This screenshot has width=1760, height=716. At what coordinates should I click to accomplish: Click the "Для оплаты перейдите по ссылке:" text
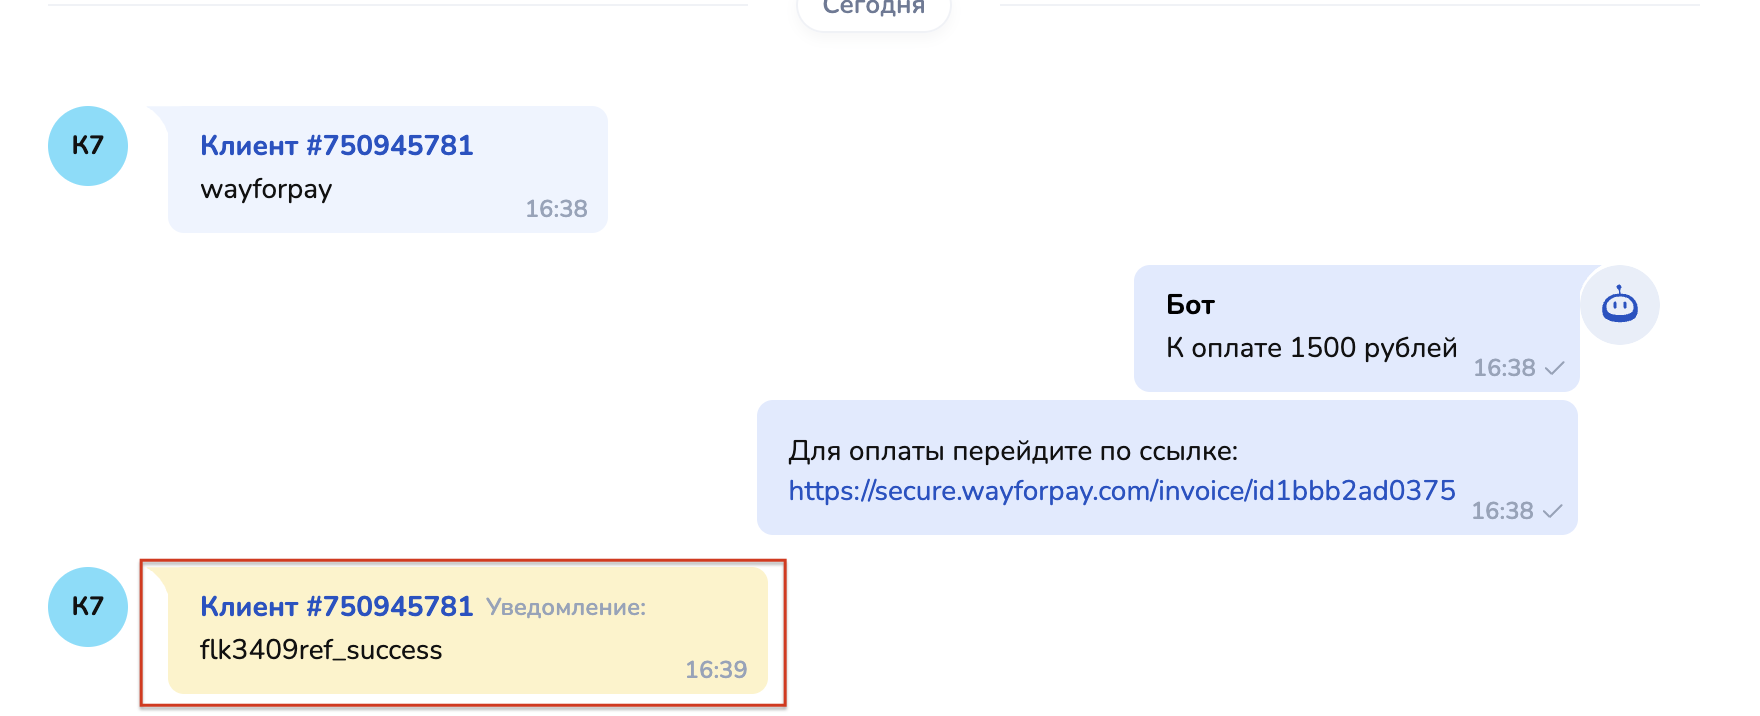pos(1013,451)
